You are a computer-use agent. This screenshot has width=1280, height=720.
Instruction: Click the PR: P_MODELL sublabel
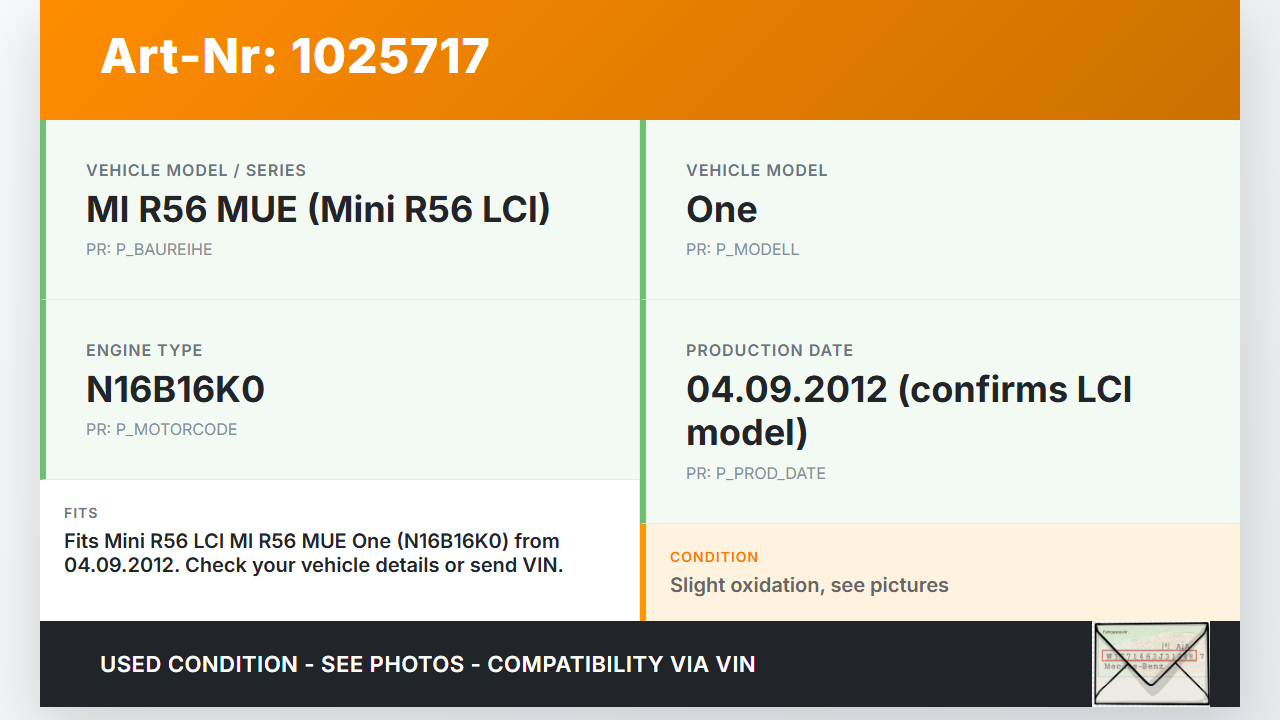click(x=742, y=250)
